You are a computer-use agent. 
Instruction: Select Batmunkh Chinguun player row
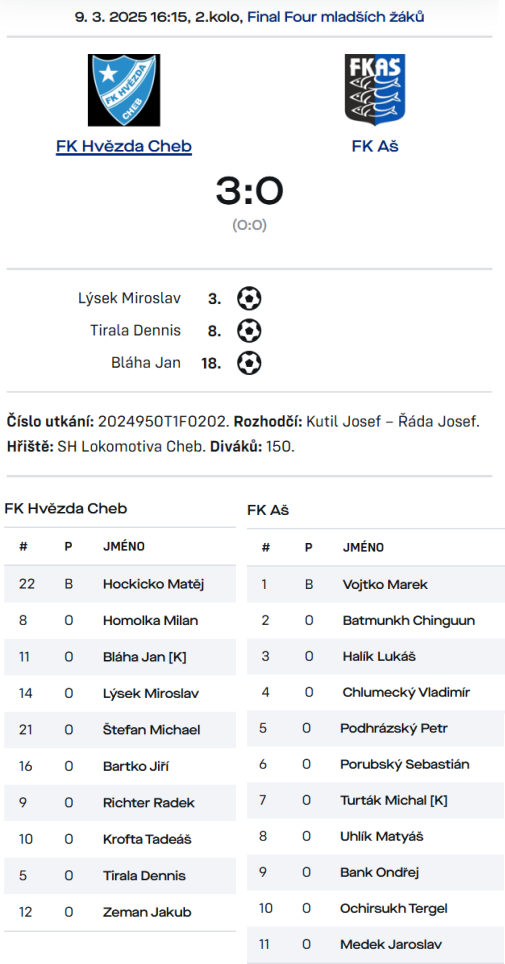coord(376,620)
